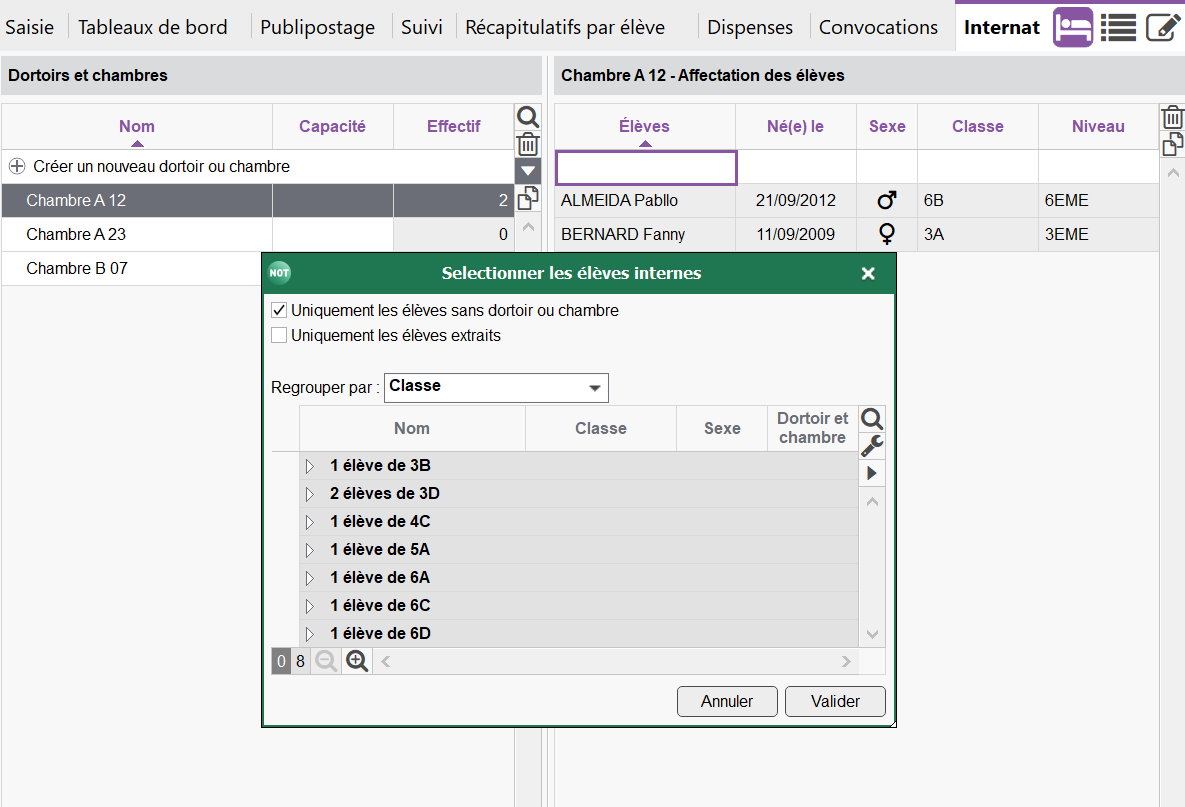Open the Dispenses tab
The height and width of the screenshot is (807, 1185).
pos(750,27)
